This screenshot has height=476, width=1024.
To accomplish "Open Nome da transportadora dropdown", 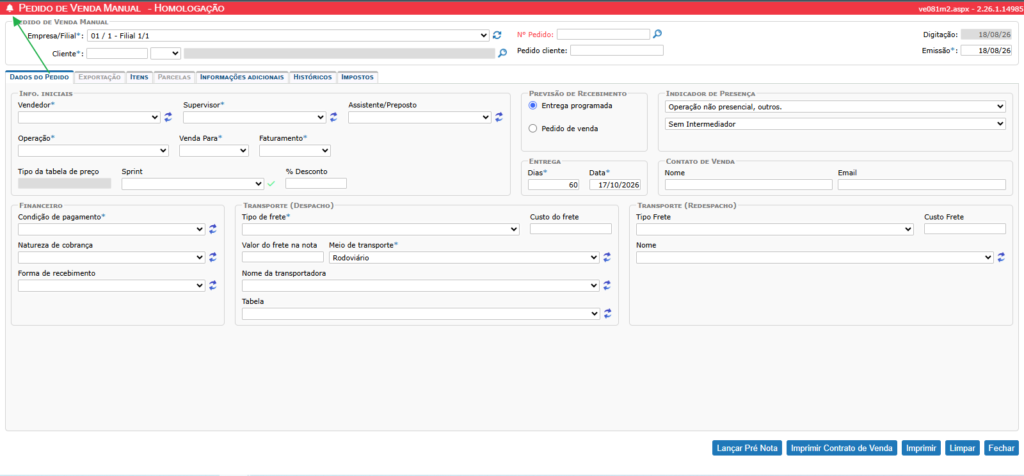I will (x=421, y=285).
